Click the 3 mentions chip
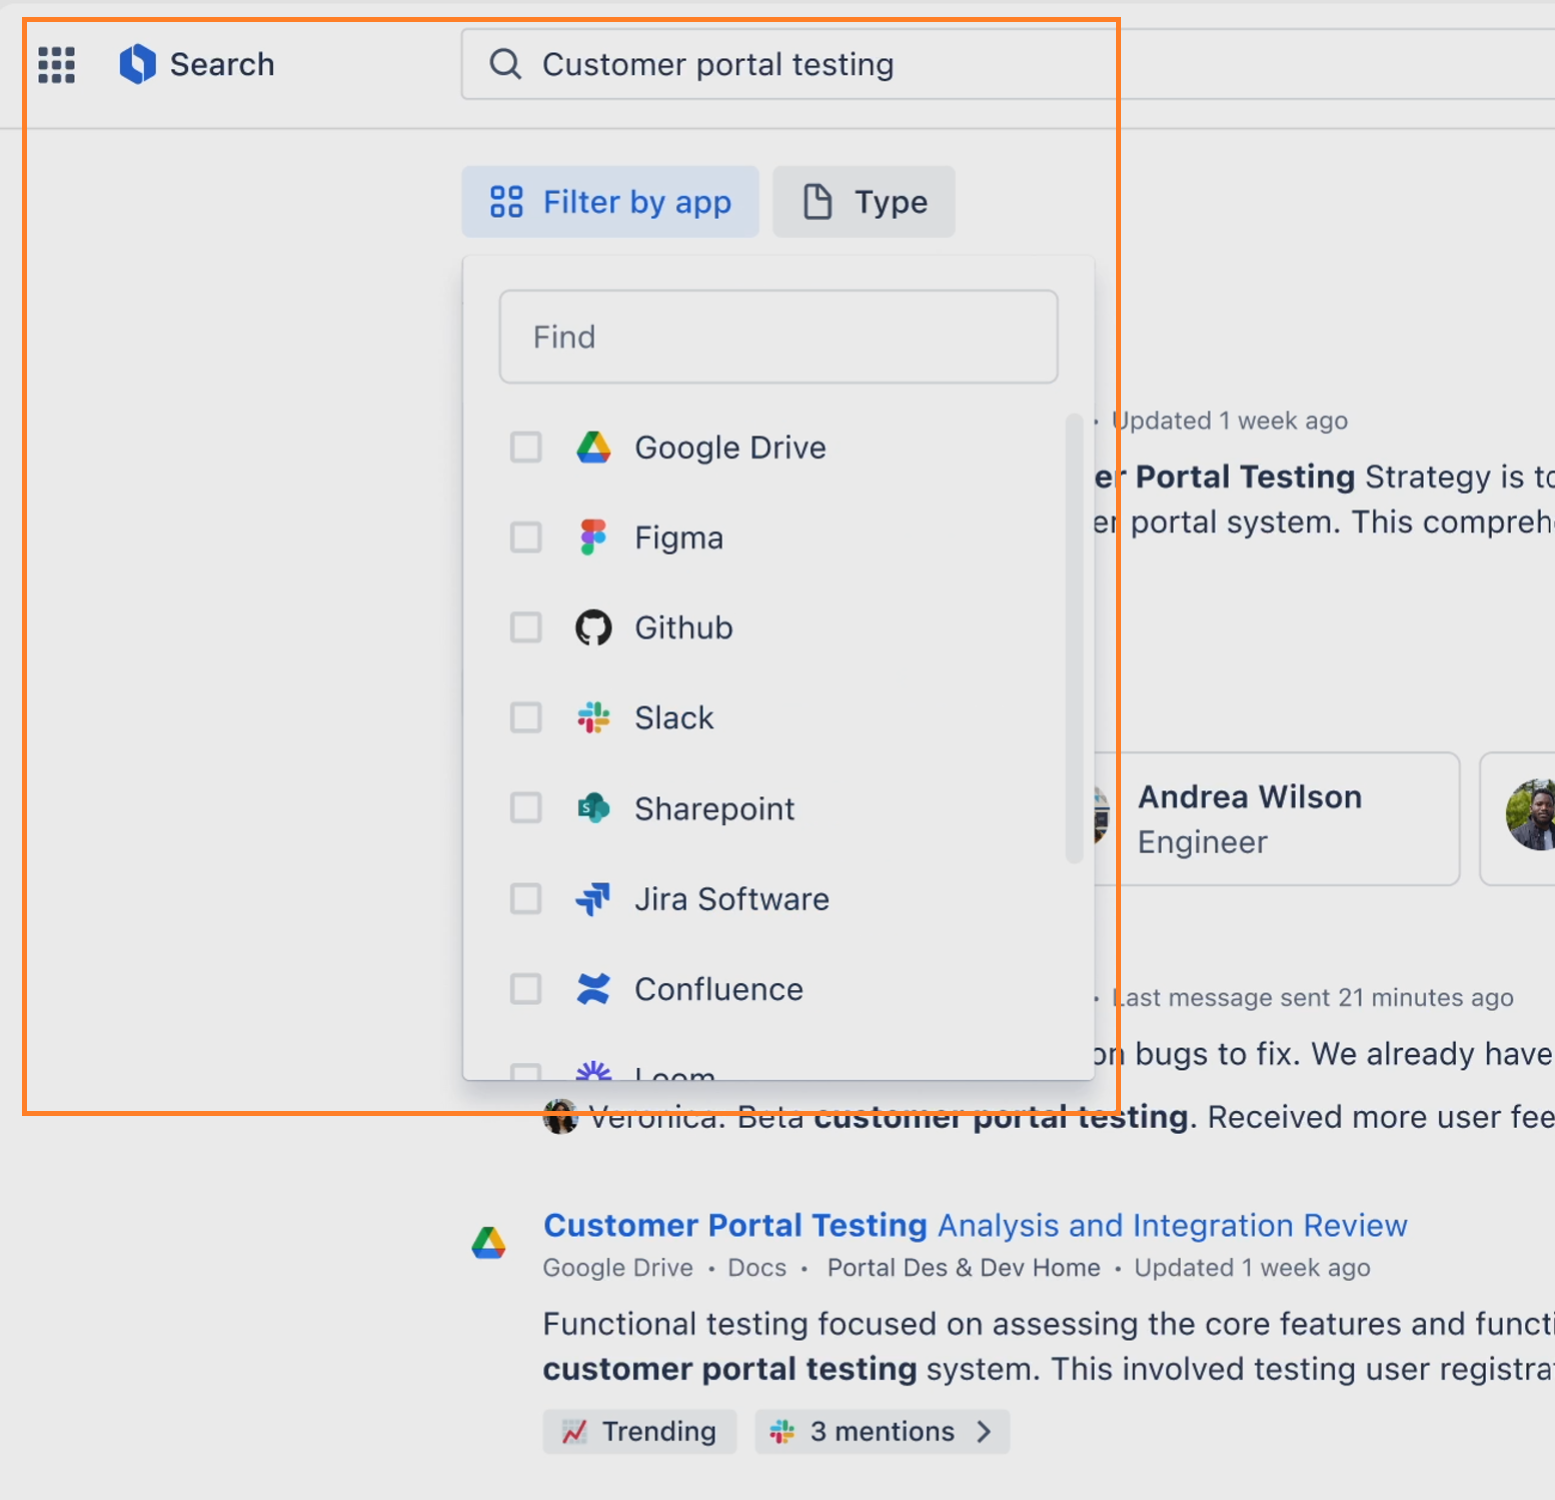 (x=882, y=1431)
